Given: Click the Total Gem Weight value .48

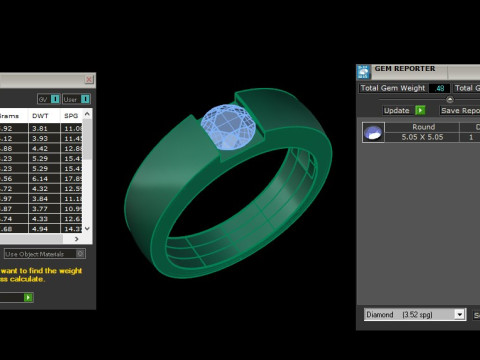Looking at the screenshot, I should [x=440, y=88].
